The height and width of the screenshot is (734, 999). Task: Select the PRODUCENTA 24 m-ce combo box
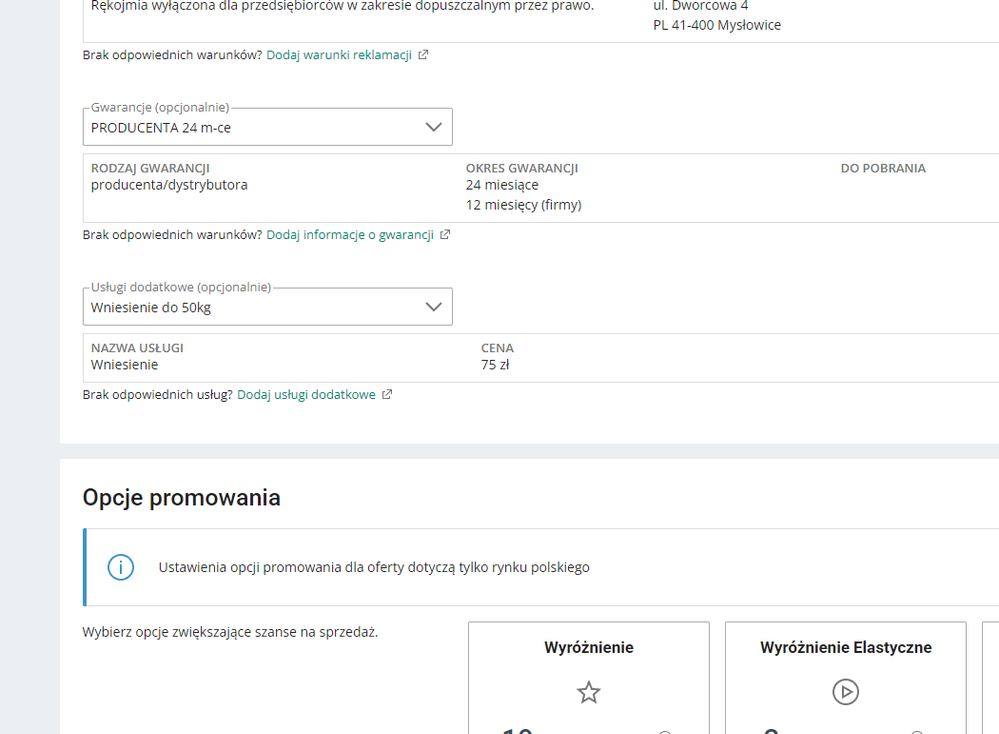(x=250, y=128)
